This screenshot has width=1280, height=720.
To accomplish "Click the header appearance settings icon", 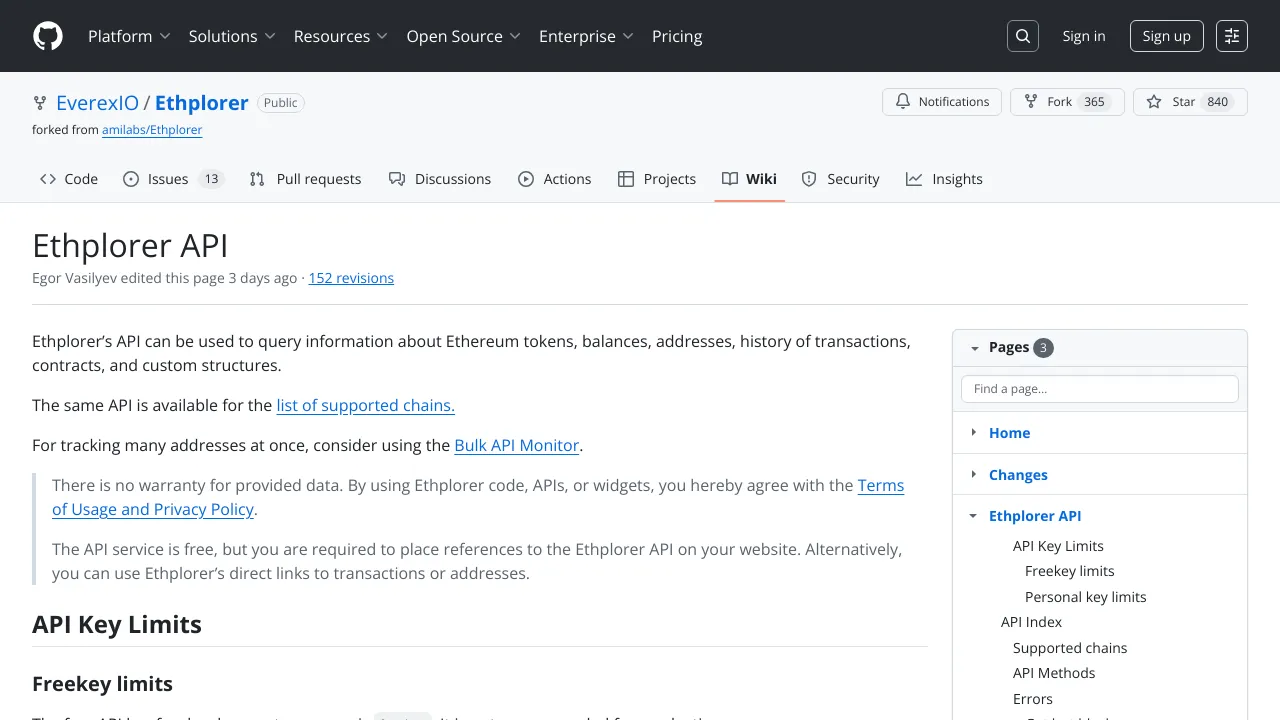I will (x=1232, y=36).
